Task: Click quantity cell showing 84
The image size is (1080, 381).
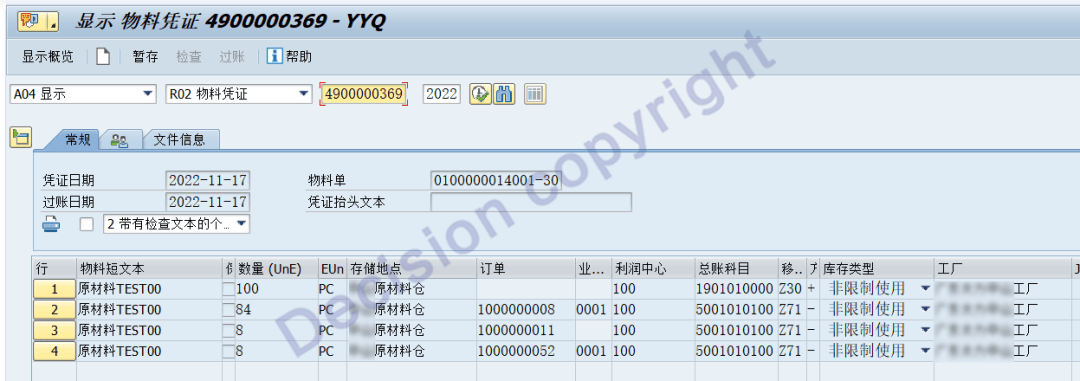Action: tap(277, 309)
